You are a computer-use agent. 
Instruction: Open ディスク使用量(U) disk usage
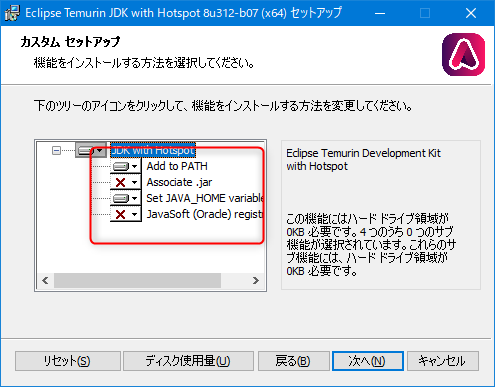188,361
